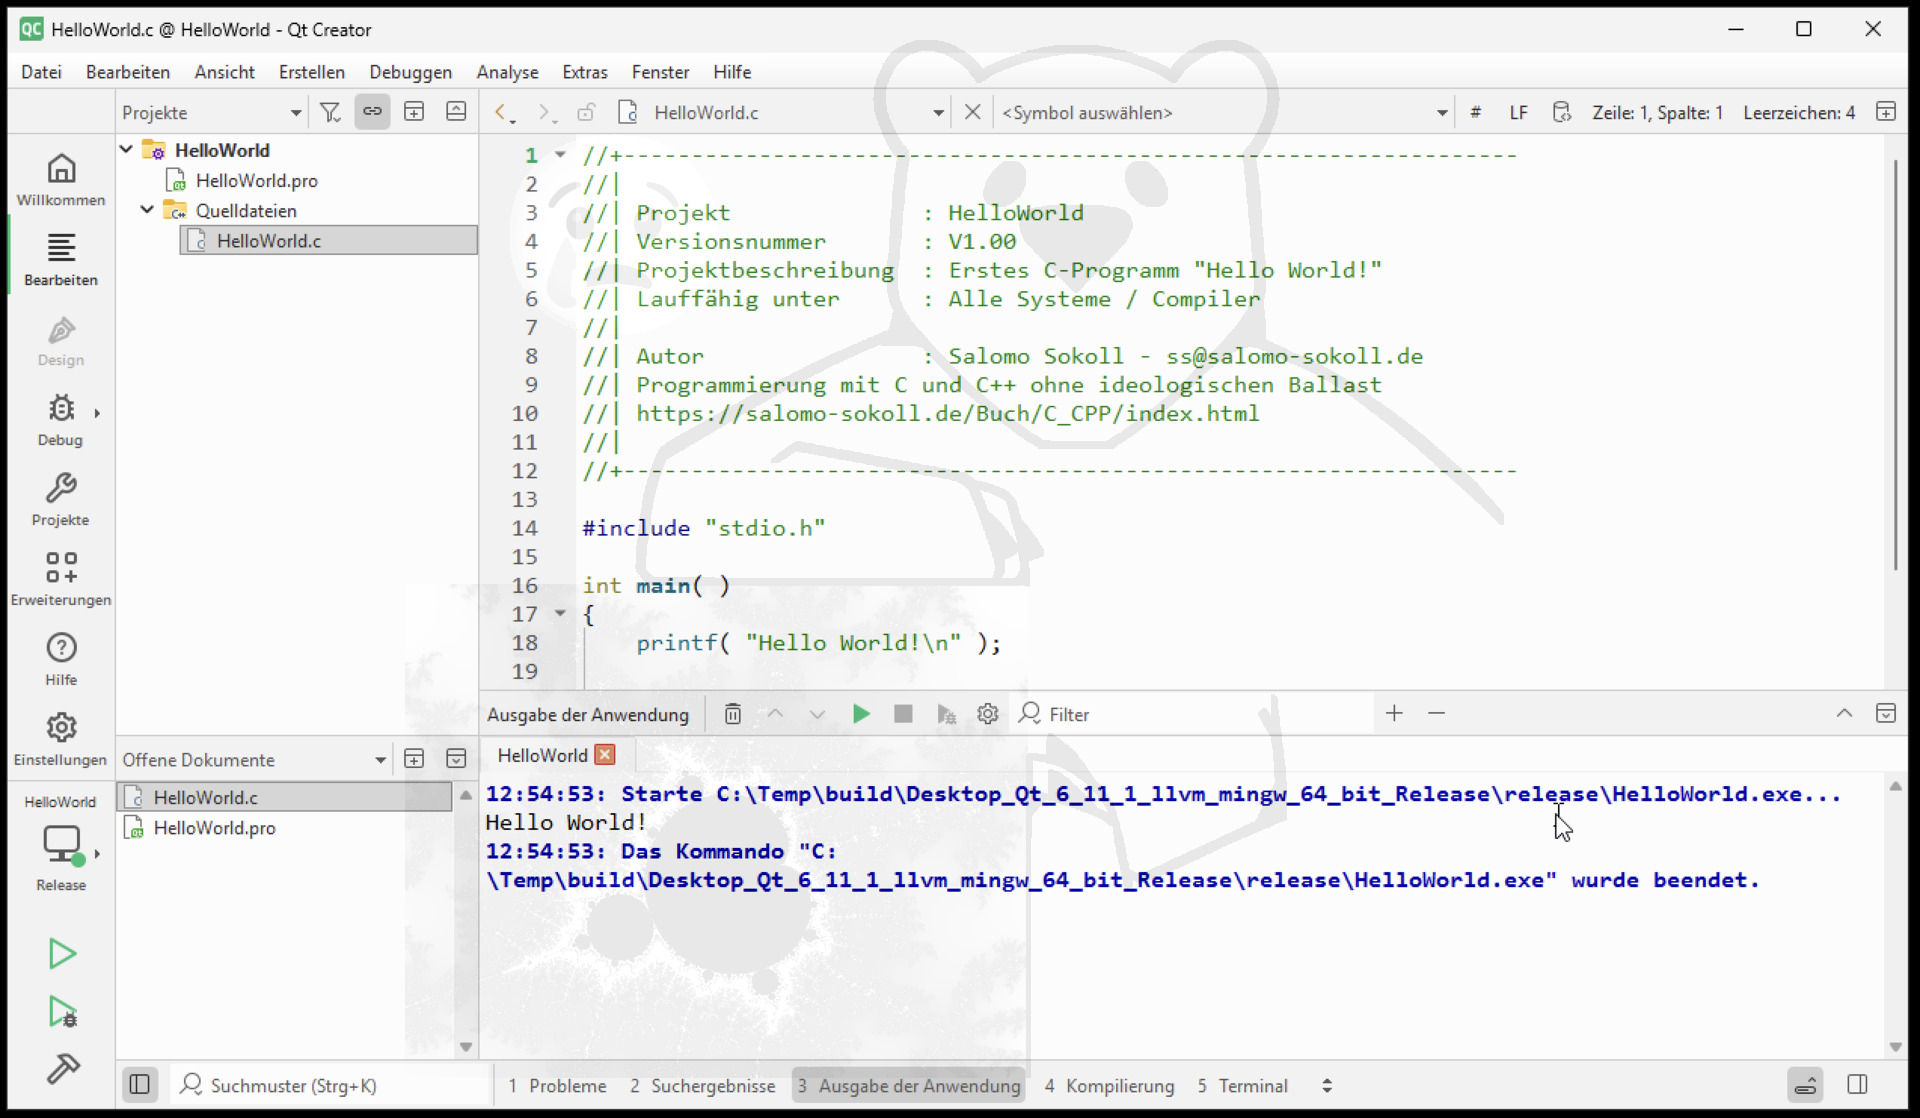The image size is (1920, 1118).
Task: Click the Zeile 1, Spalte 1 position
Action: 1657,113
